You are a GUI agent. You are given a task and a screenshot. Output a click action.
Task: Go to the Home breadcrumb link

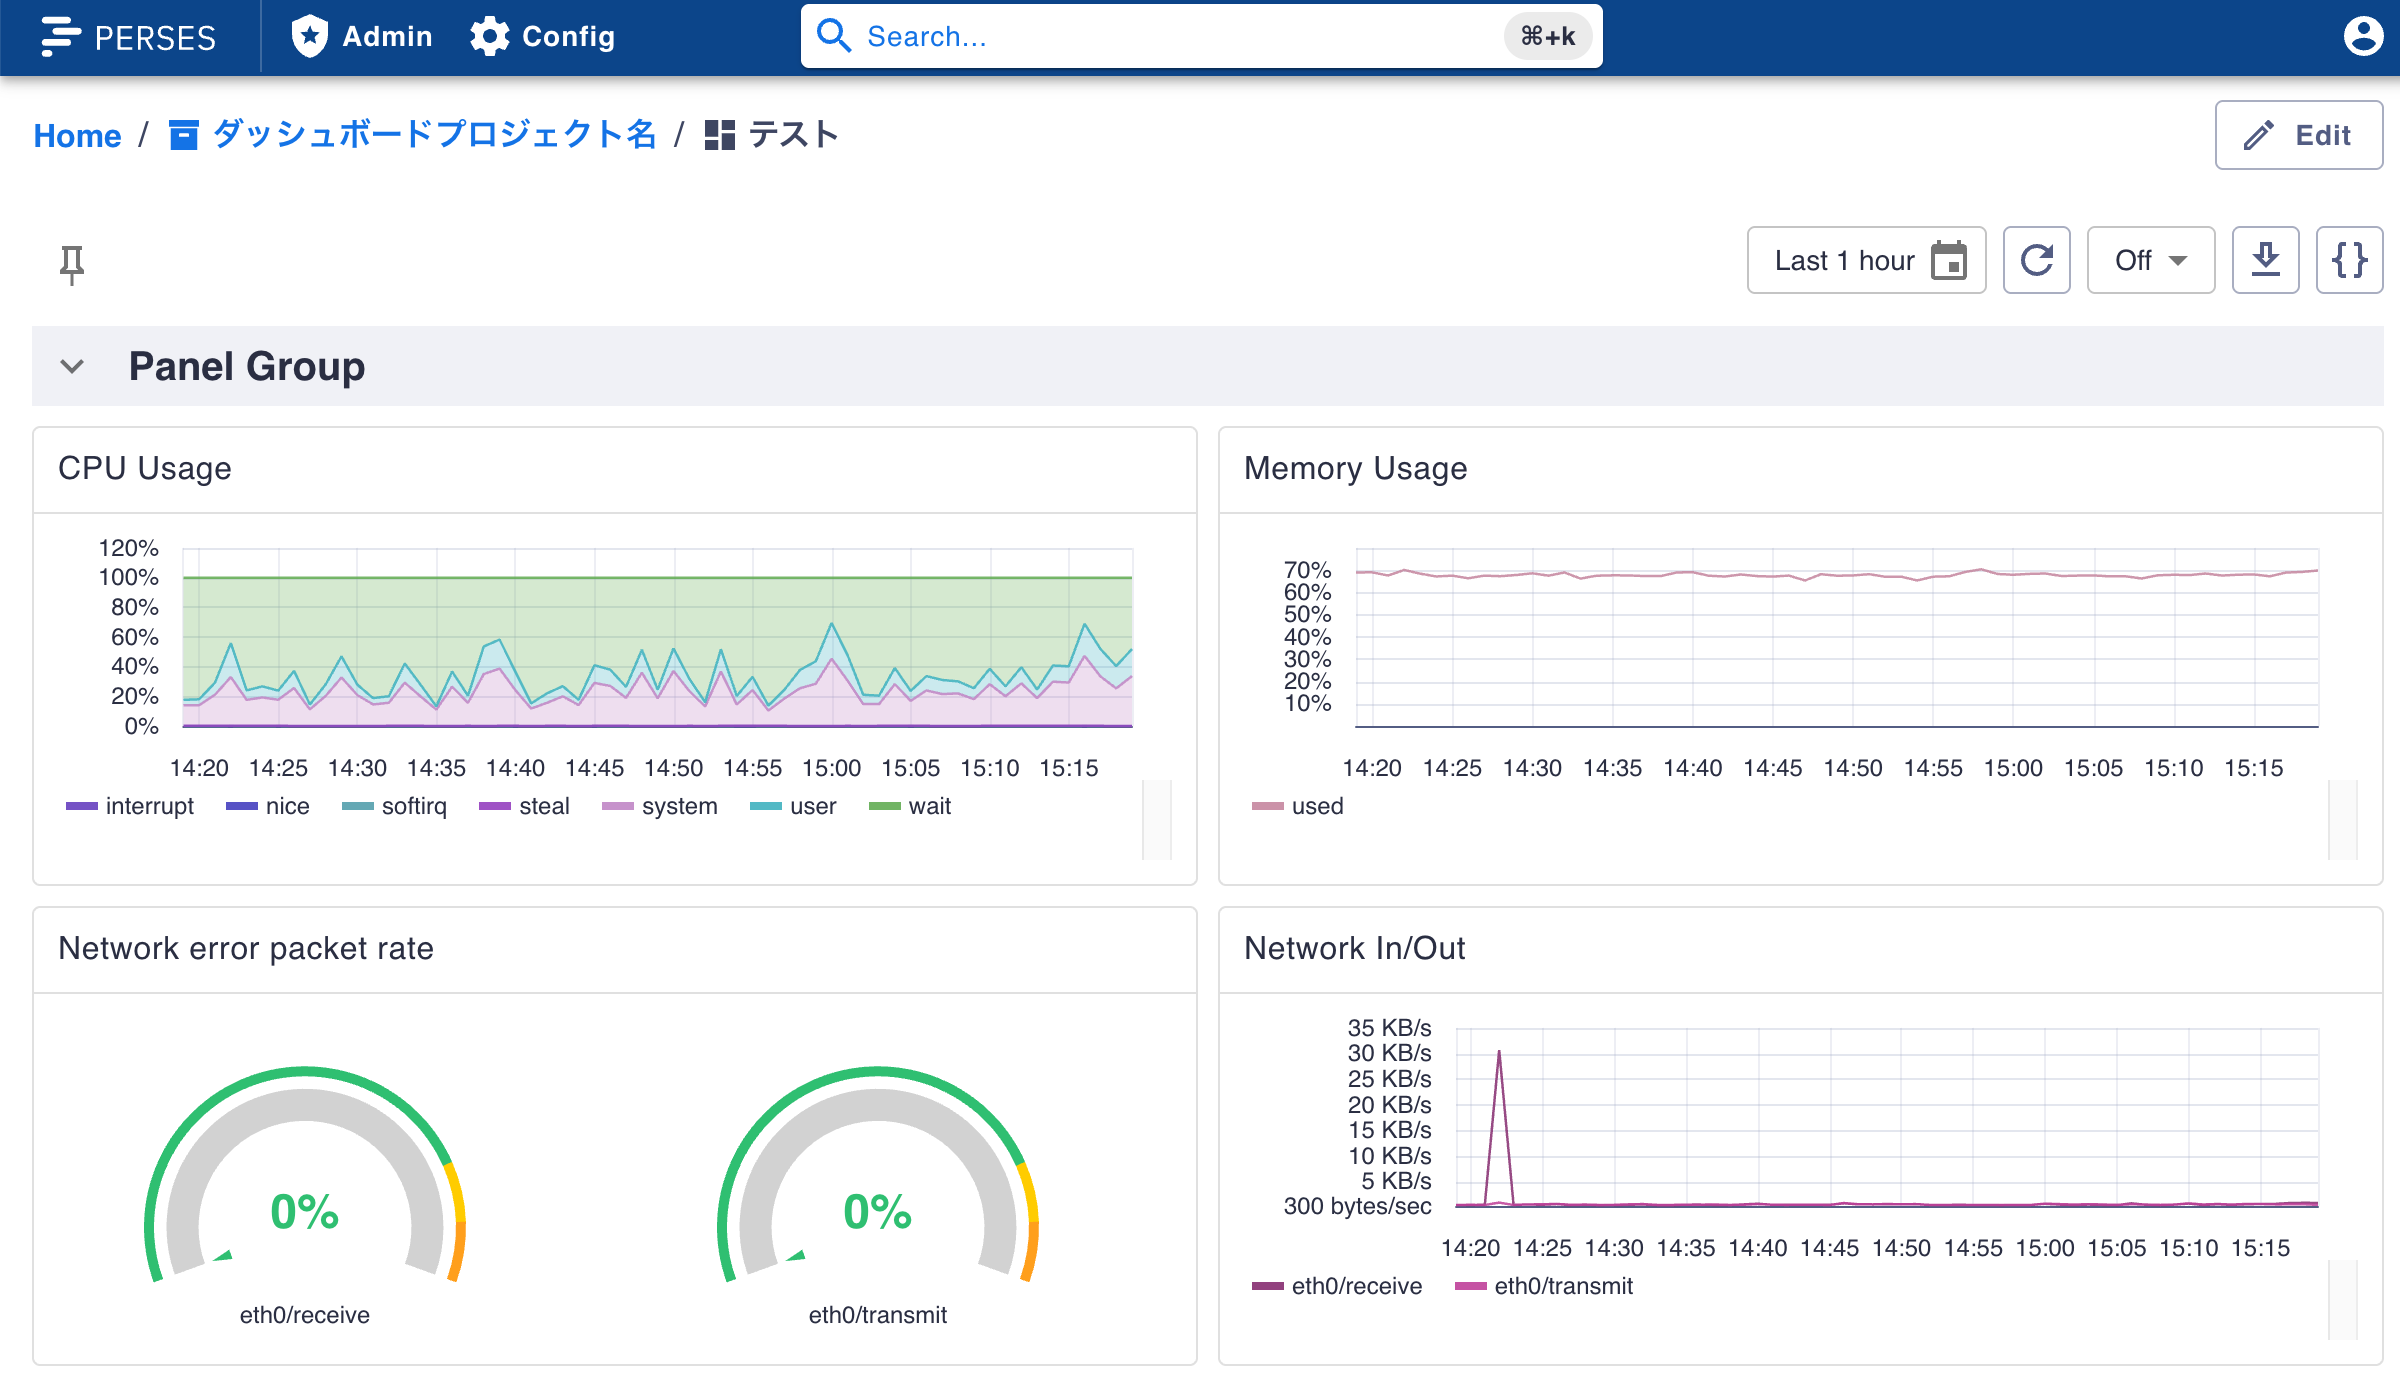[x=77, y=135]
